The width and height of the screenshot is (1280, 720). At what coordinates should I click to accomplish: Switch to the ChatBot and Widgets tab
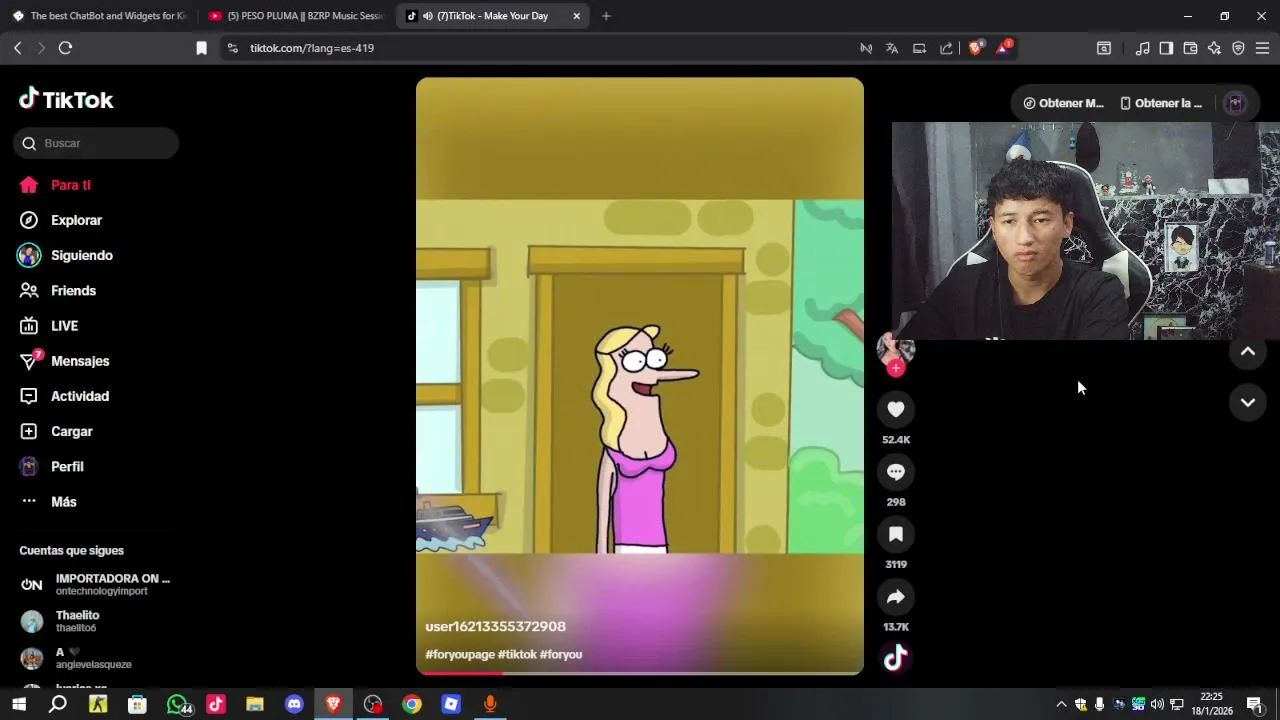pyautogui.click(x=99, y=16)
